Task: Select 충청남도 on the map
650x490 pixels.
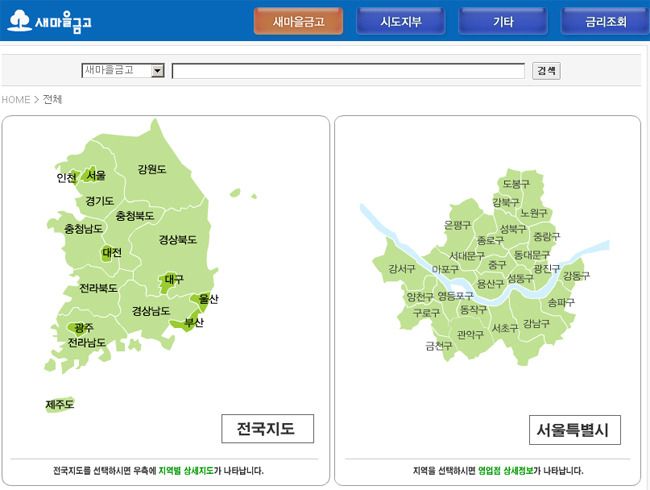Action: [83, 228]
